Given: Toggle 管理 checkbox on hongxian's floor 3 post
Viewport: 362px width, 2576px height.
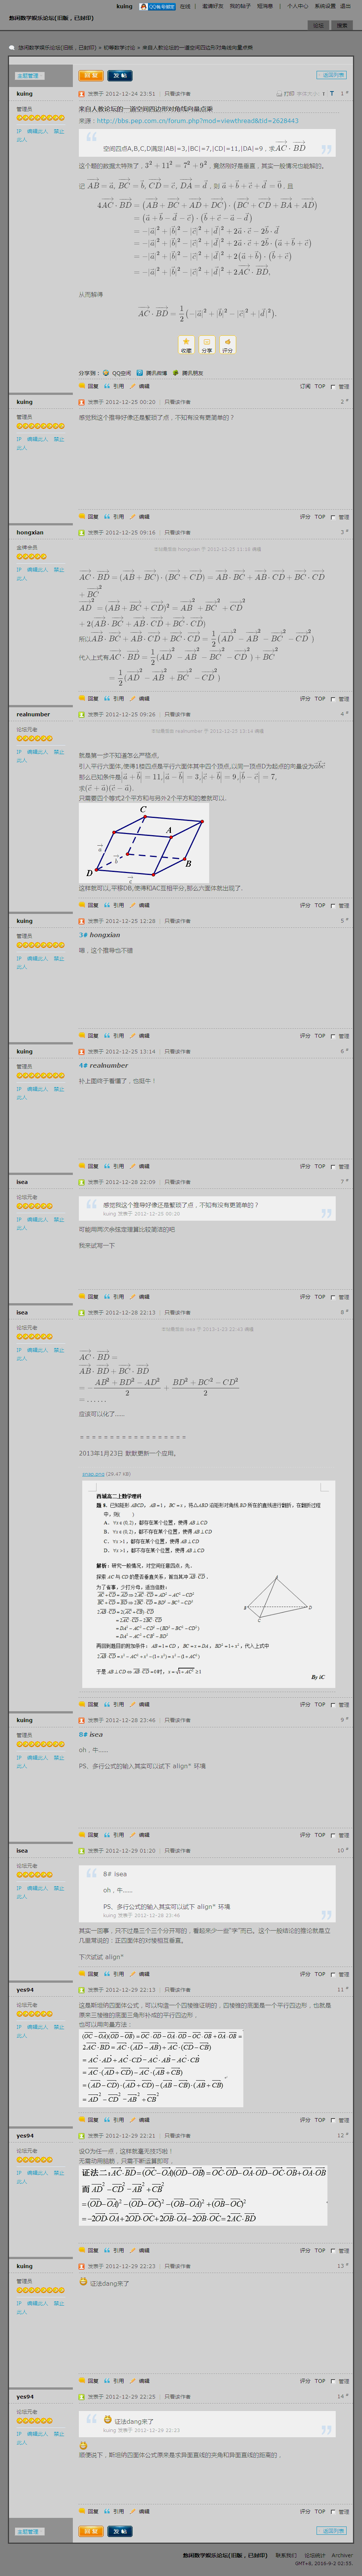Looking at the screenshot, I should pos(333,699).
